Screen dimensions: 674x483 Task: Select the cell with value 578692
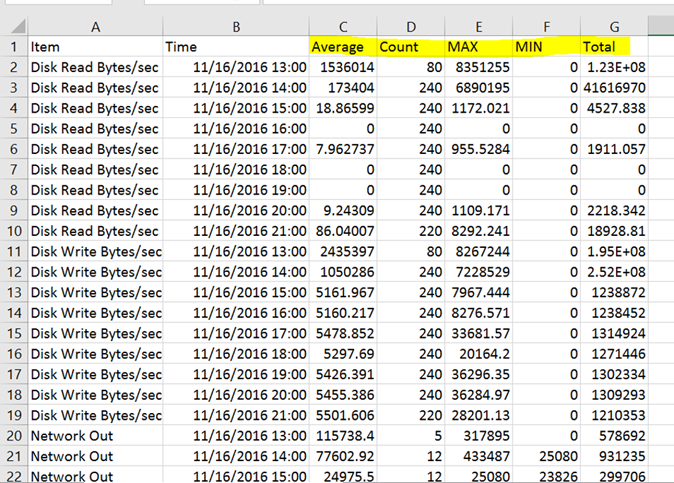point(614,435)
